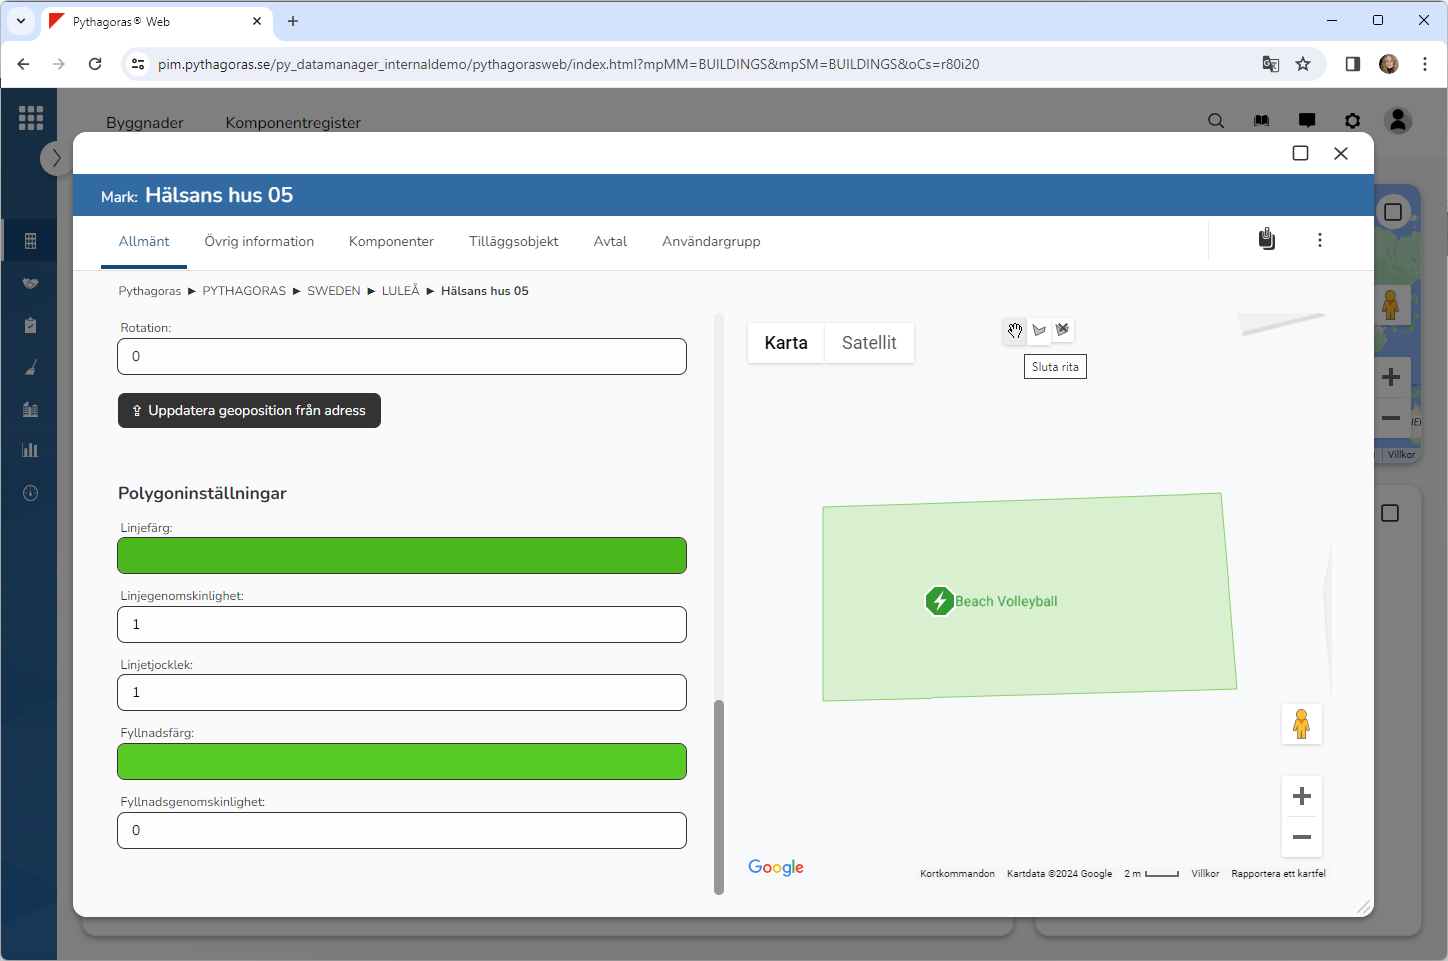Zoom in on the Beach Volleyball map

[x=1301, y=796]
